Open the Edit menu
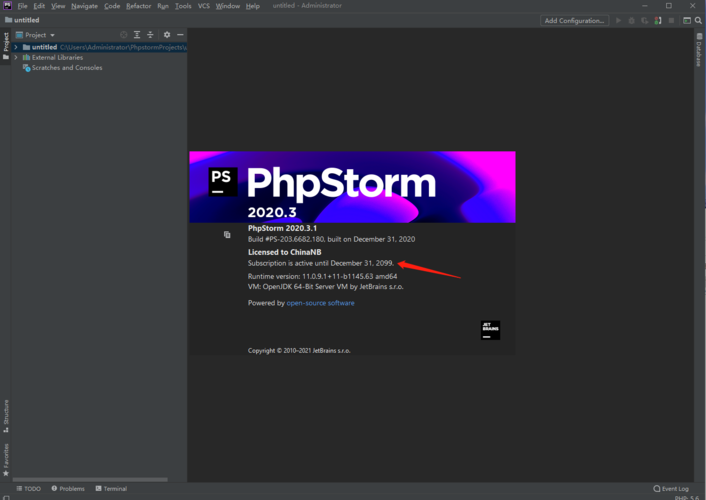This screenshot has width=706, height=500. pos(39,6)
